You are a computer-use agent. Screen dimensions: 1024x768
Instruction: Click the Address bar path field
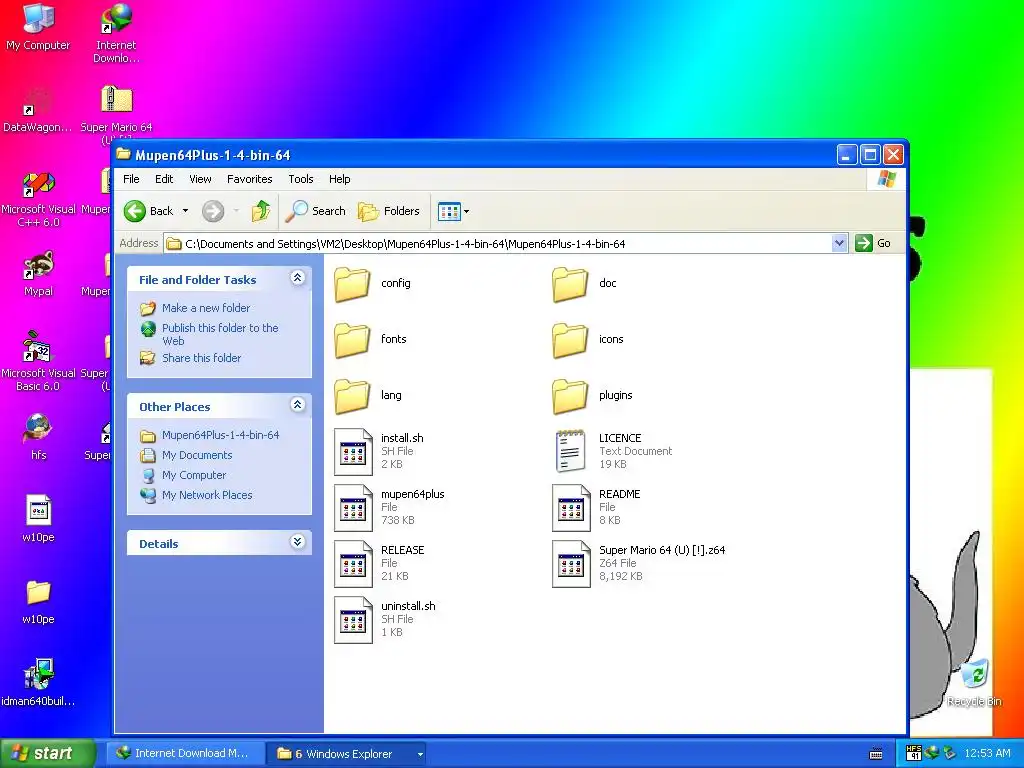click(498, 244)
